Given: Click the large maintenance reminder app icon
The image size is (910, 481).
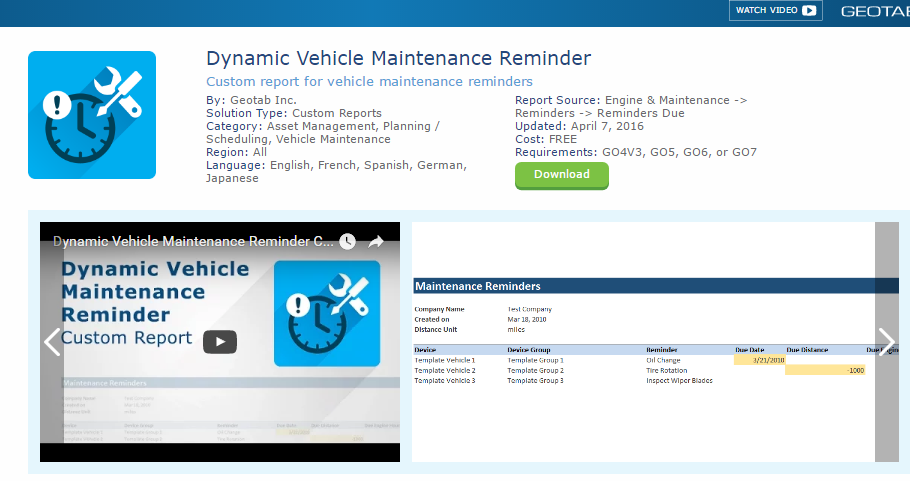Looking at the screenshot, I should [x=92, y=115].
